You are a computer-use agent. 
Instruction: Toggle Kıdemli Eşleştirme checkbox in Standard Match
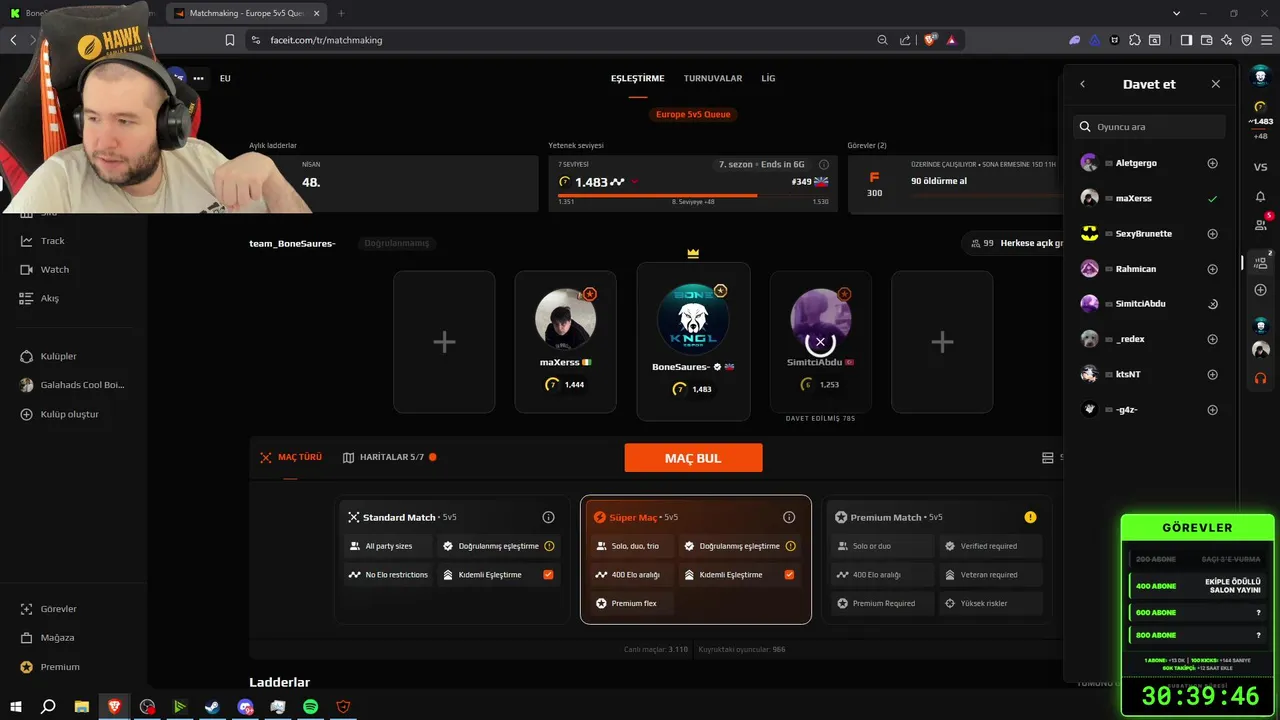point(548,575)
